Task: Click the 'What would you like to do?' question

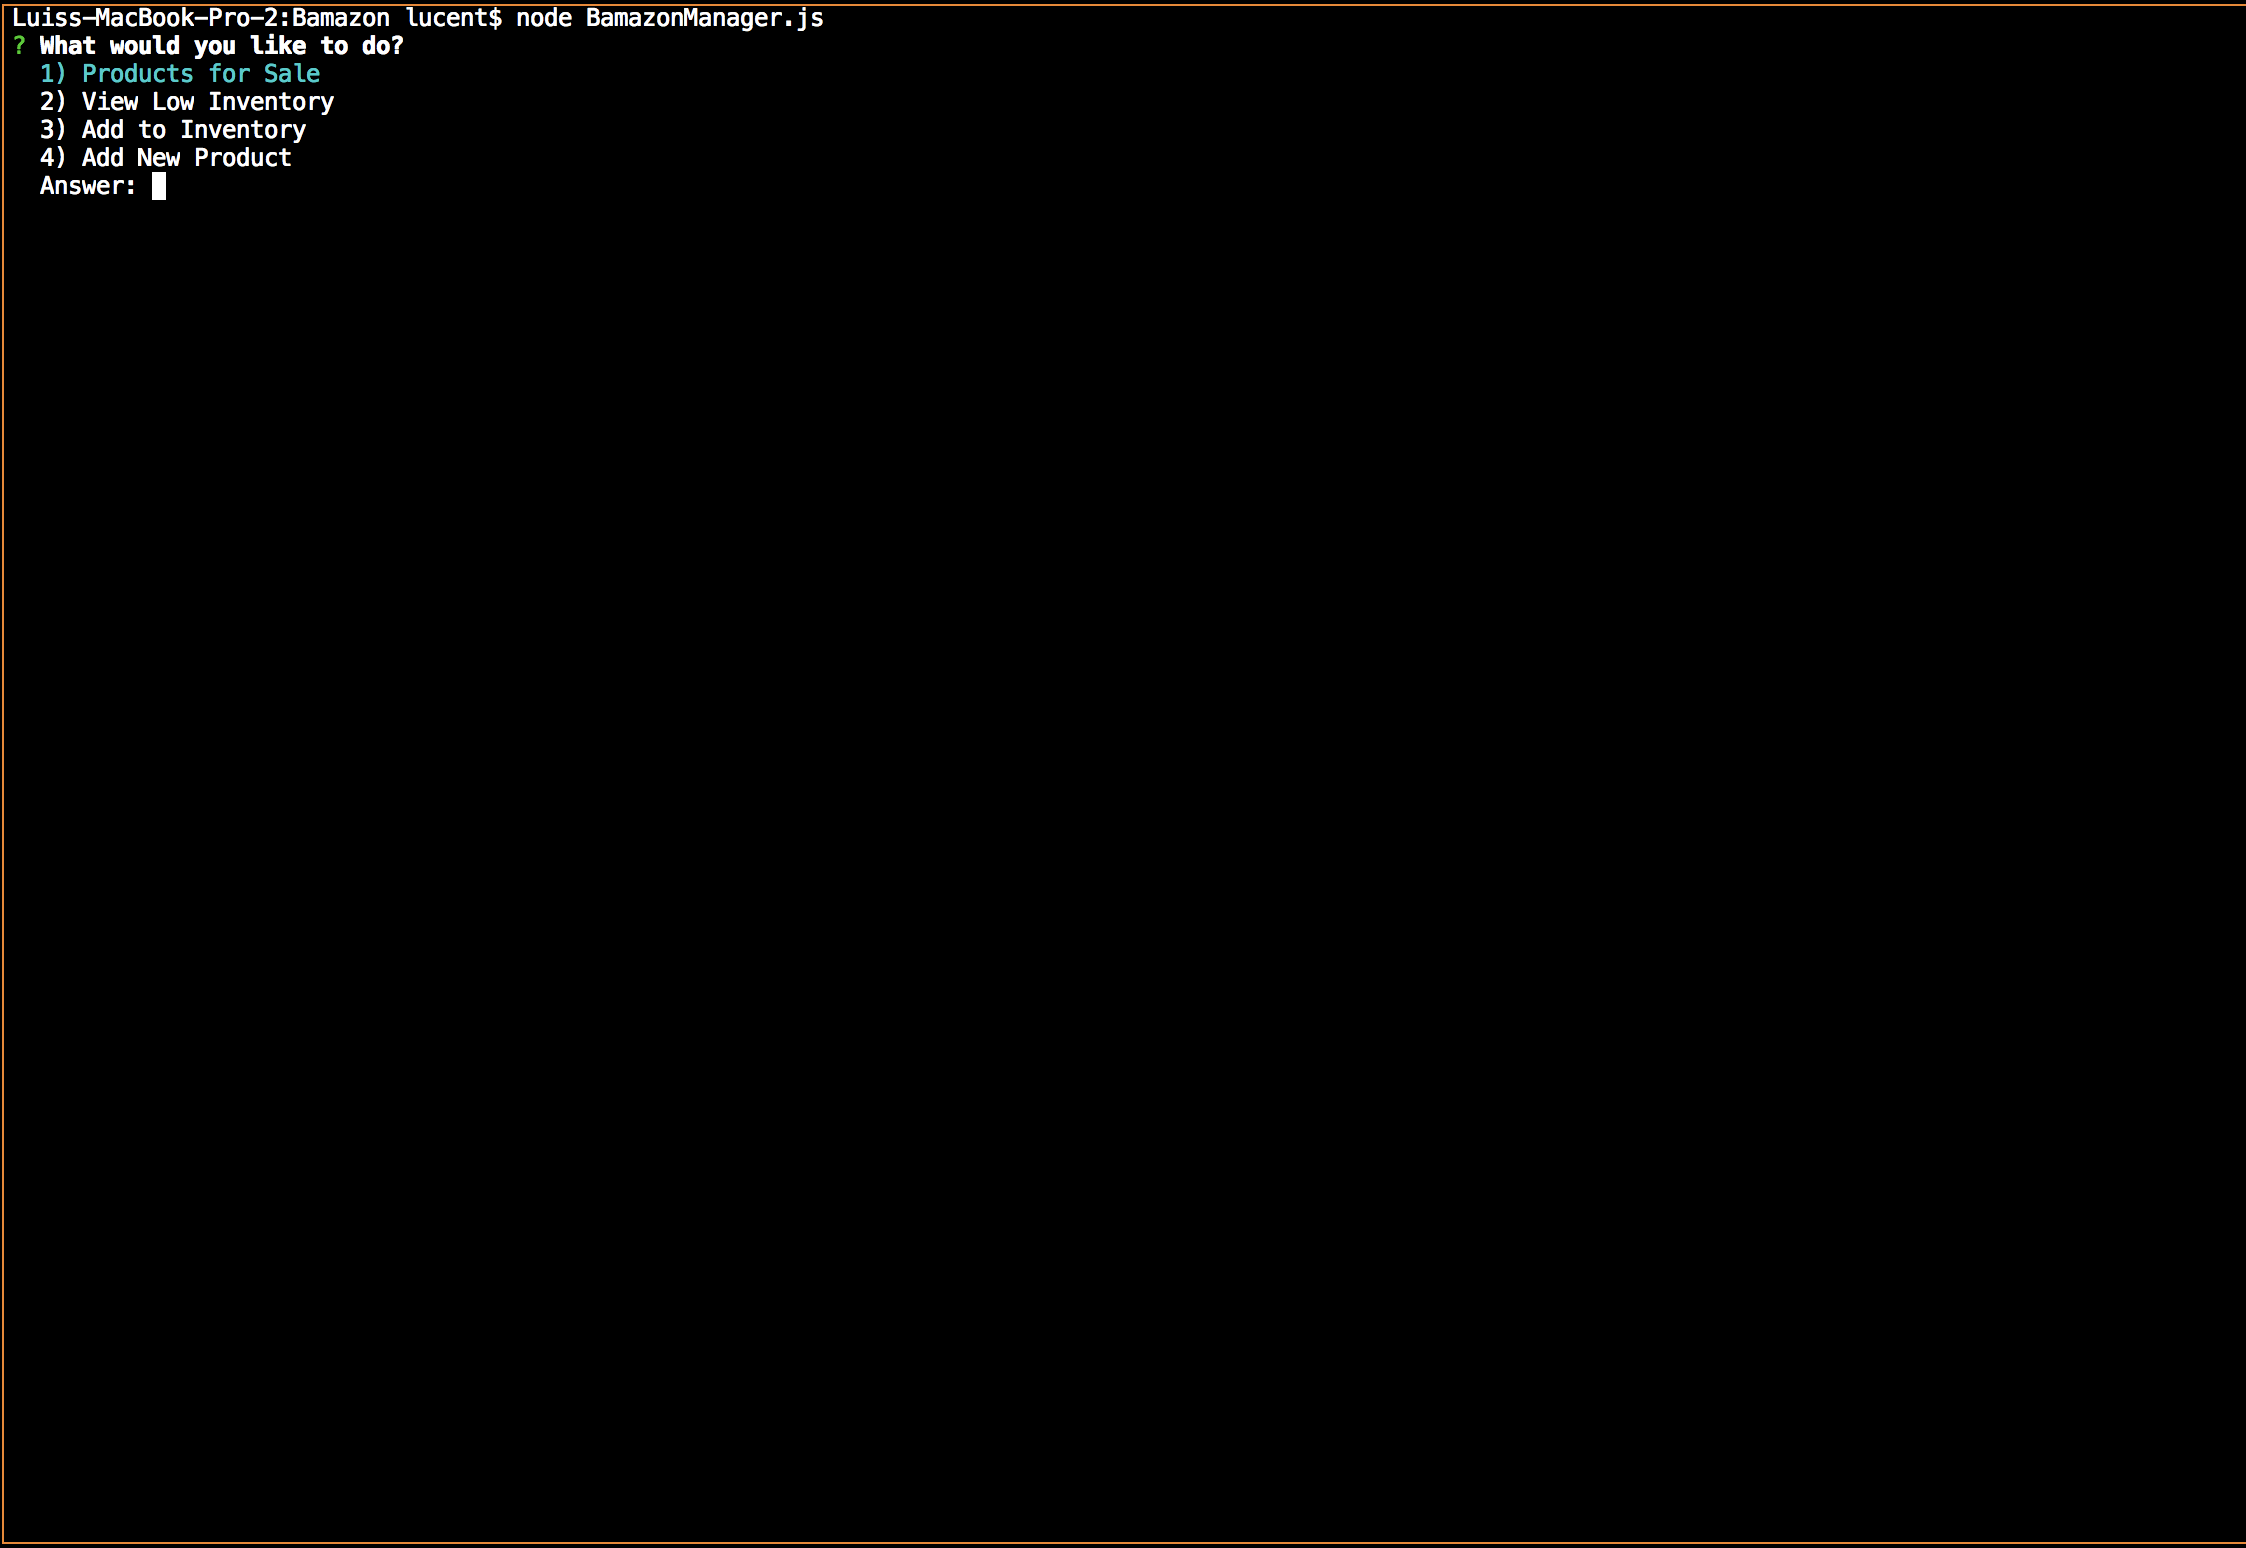Action: click(221, 46)
